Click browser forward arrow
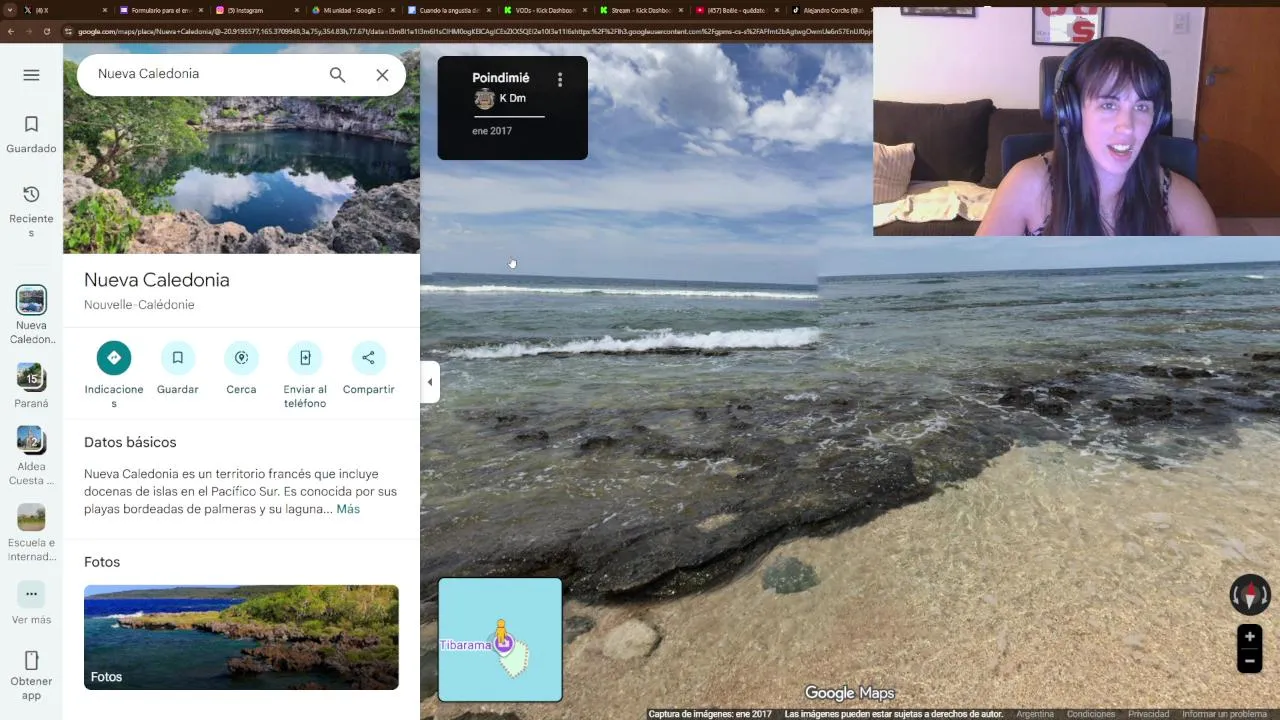Viewport: 1280px width, 720px height. click(x=28, y=32)
